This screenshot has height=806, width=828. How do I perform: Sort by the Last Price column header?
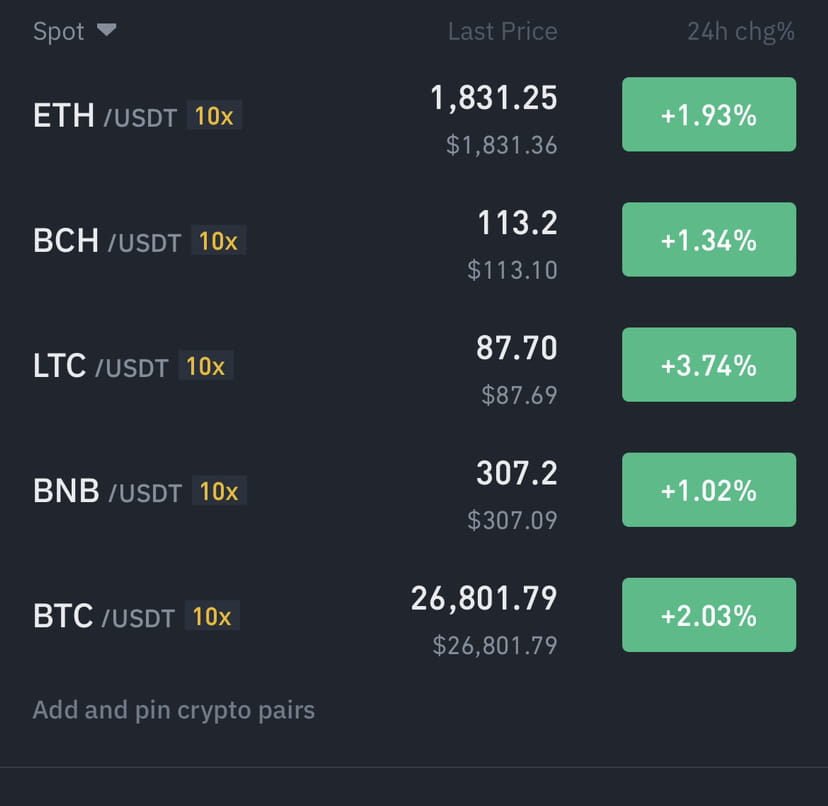pos(502,31)
